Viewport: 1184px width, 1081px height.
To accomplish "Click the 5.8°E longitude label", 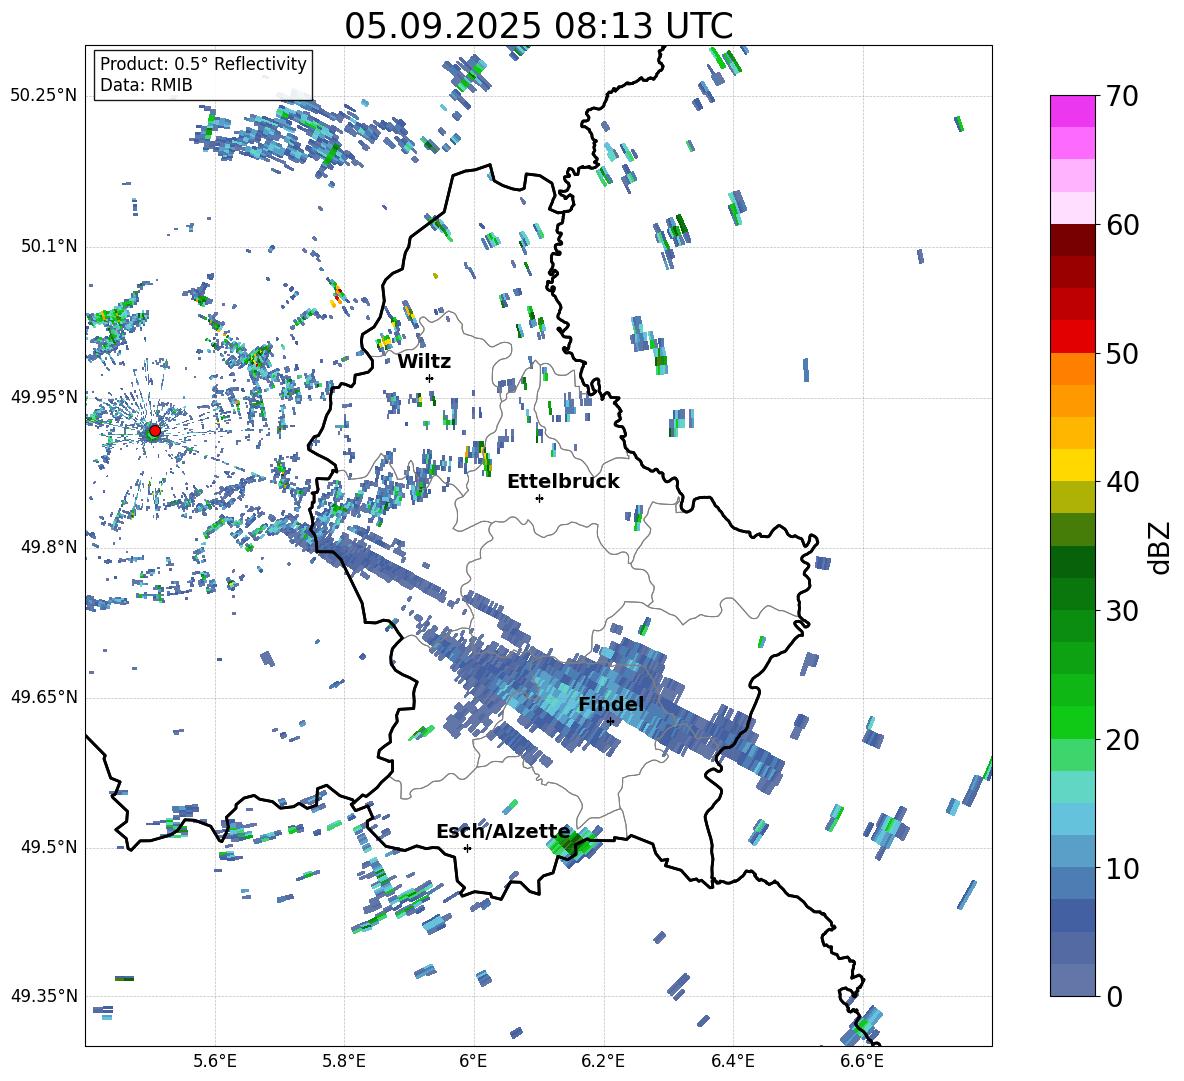I will point(344,1061).
